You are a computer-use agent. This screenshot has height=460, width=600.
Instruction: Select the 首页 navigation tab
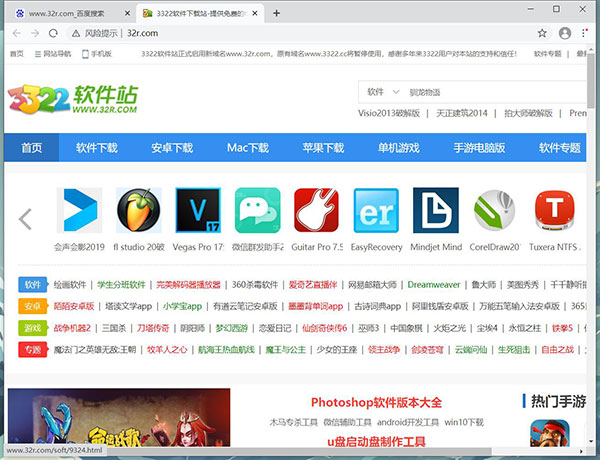(31, 148)
